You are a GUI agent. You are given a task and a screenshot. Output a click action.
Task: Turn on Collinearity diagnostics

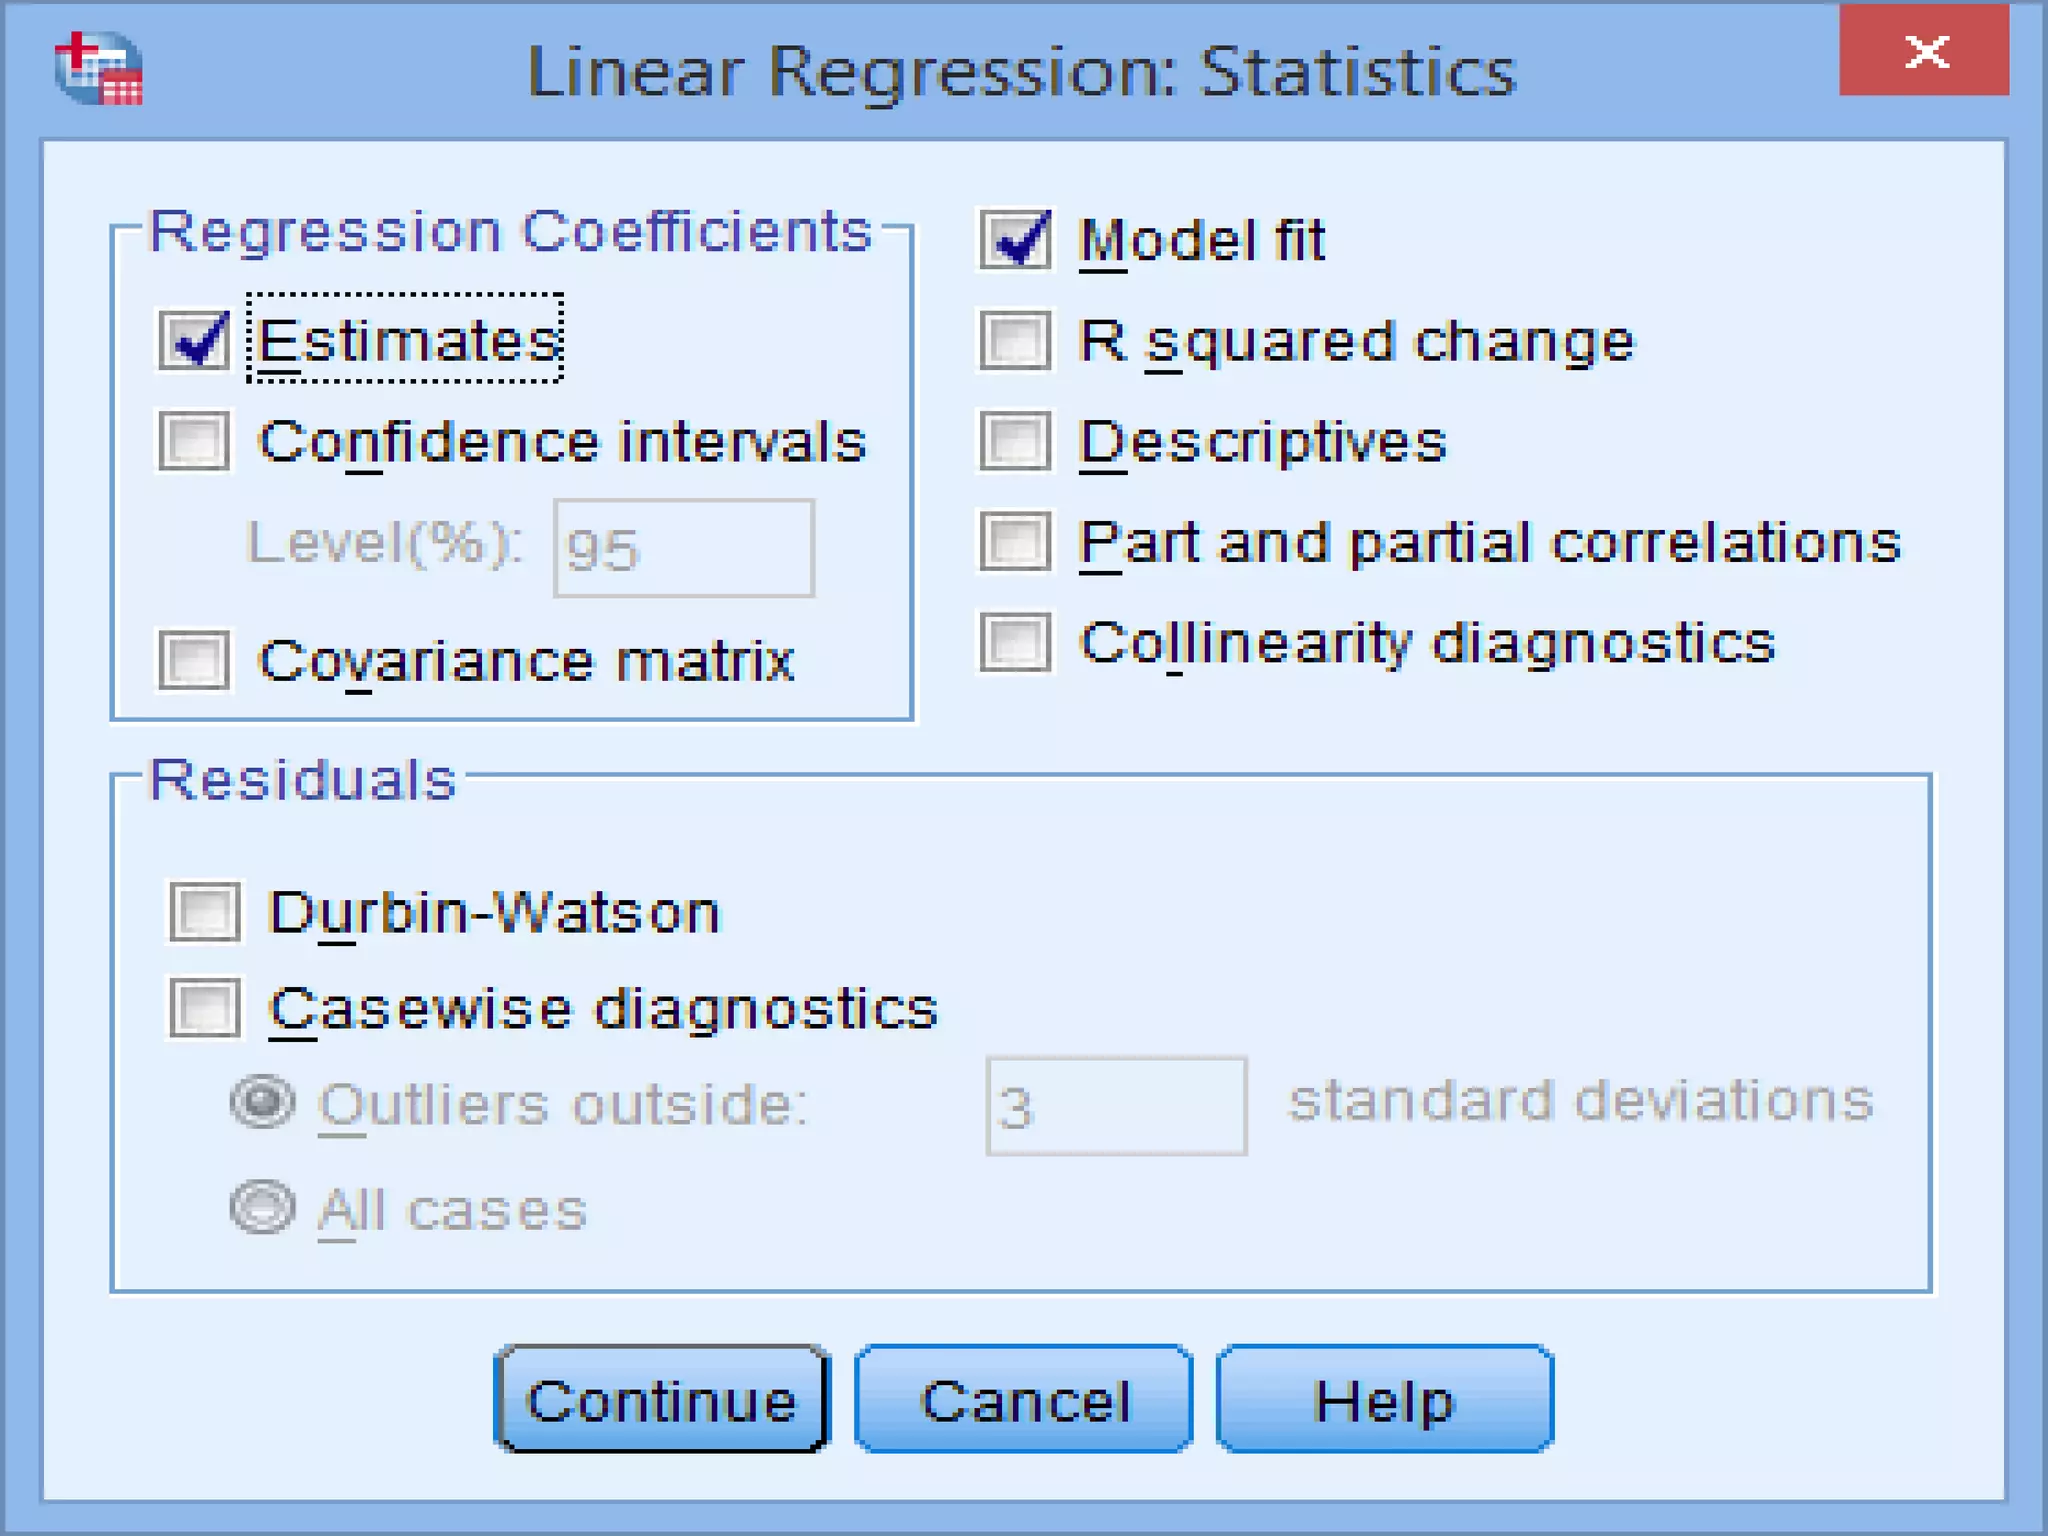coord(1015,642)
